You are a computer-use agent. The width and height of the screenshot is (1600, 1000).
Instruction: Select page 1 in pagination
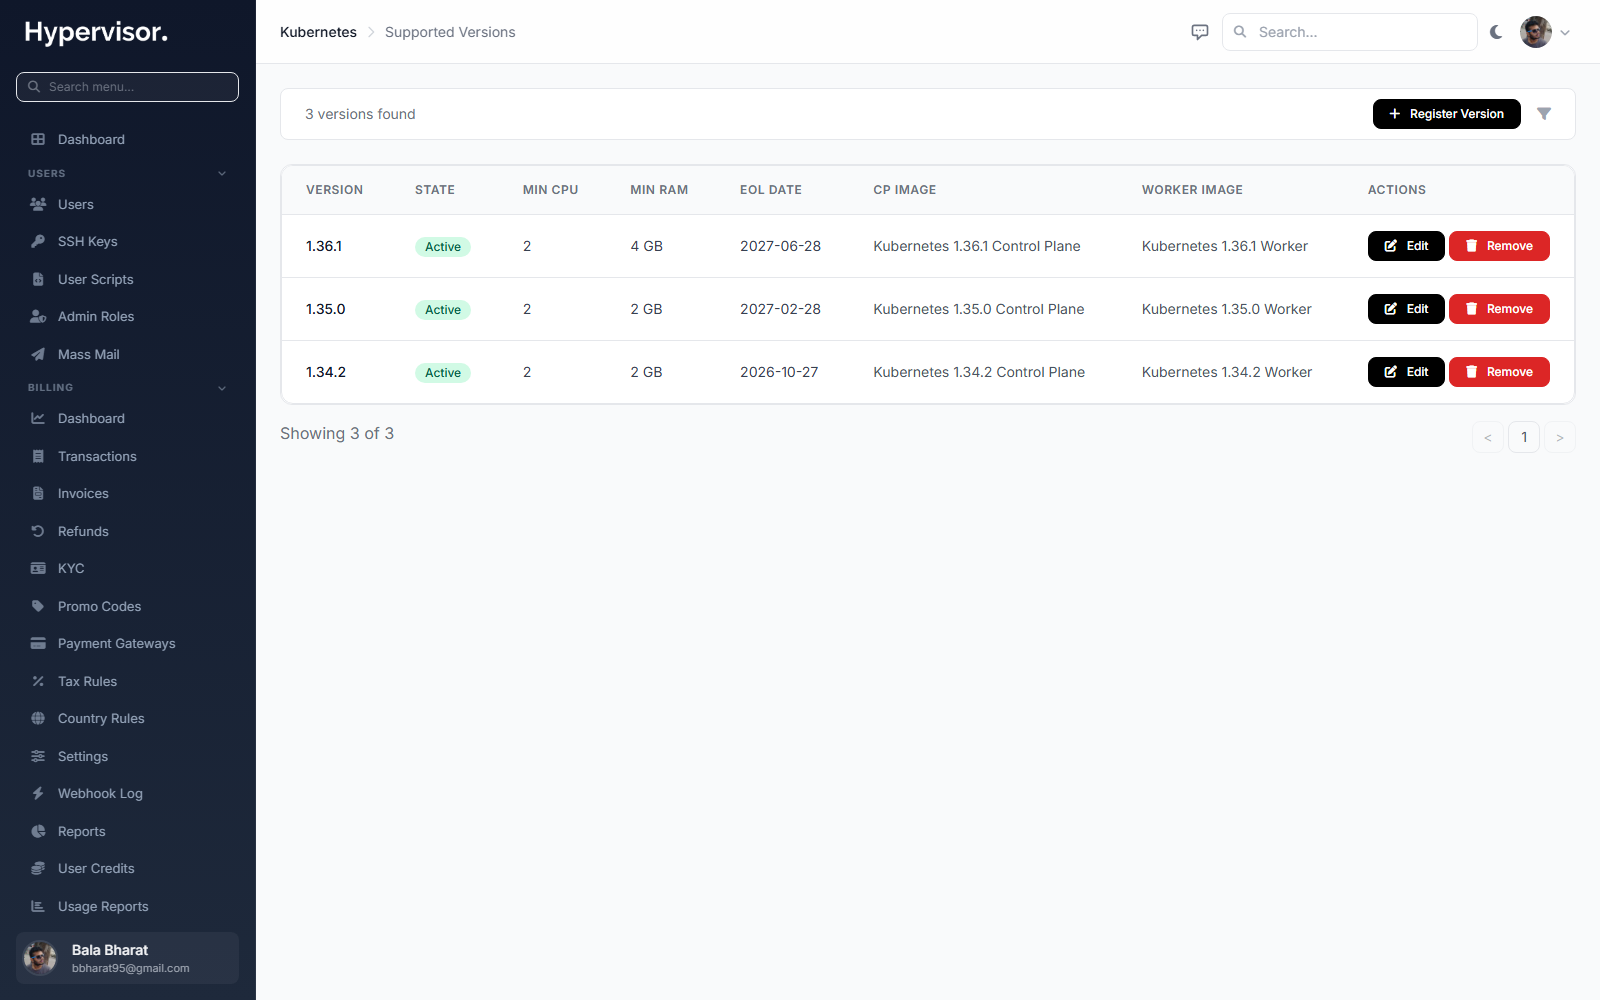coord(1524,437)
